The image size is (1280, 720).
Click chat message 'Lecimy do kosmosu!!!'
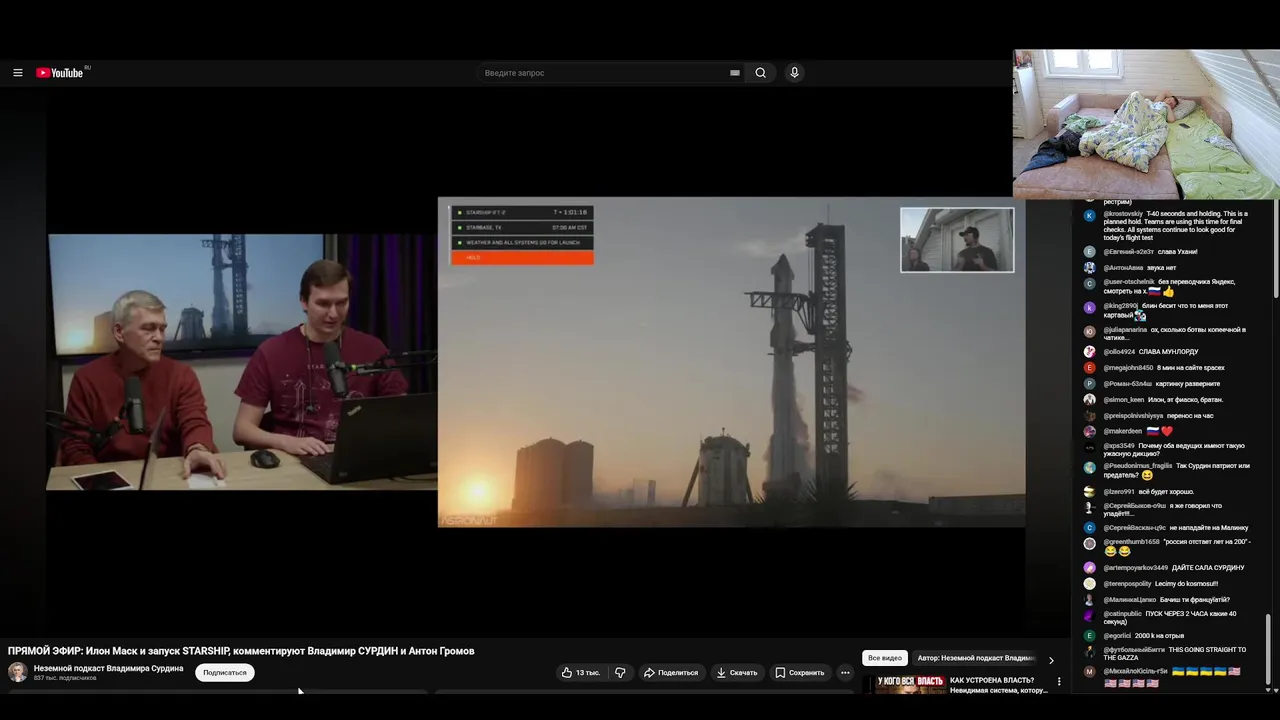(1186, 584)
